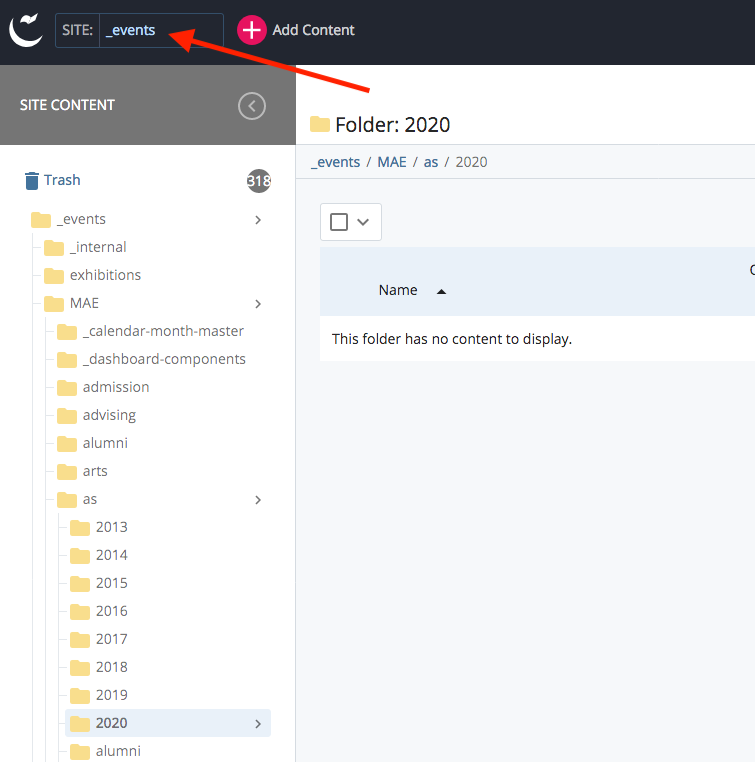Open the chevron menu for folder 2020
Image resolution: width=755 pixels, height=762 pixels.
pyautogui.click(x=258, y=723)
